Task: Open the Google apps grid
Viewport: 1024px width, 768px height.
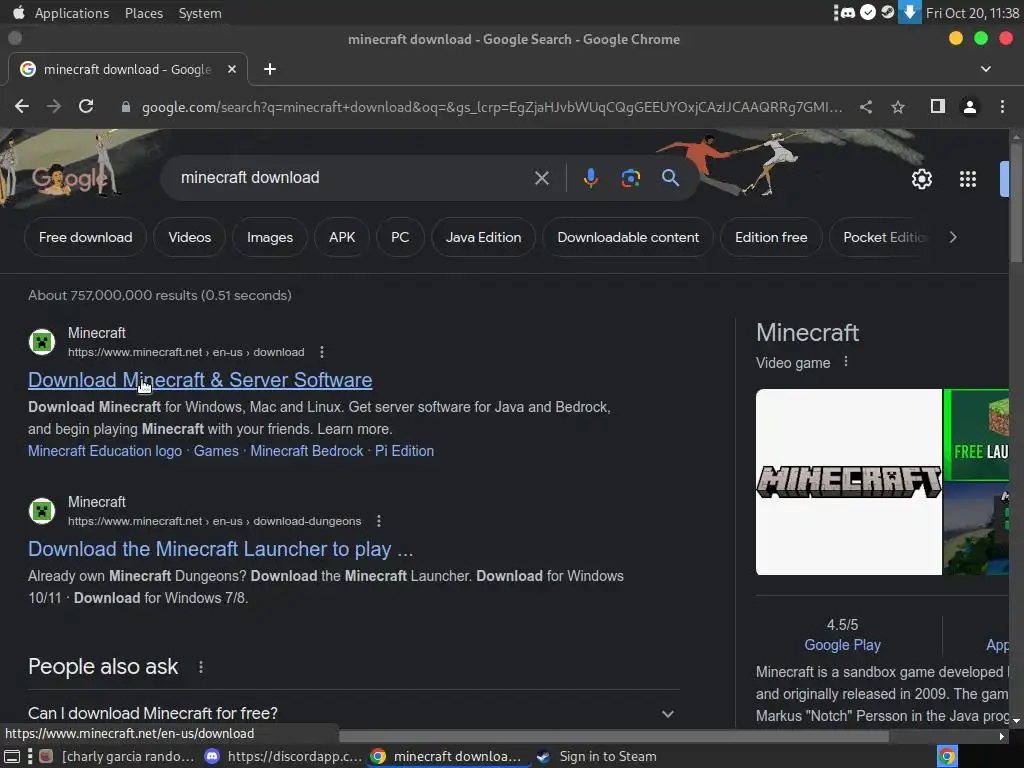Action: [x=968, y=179]
